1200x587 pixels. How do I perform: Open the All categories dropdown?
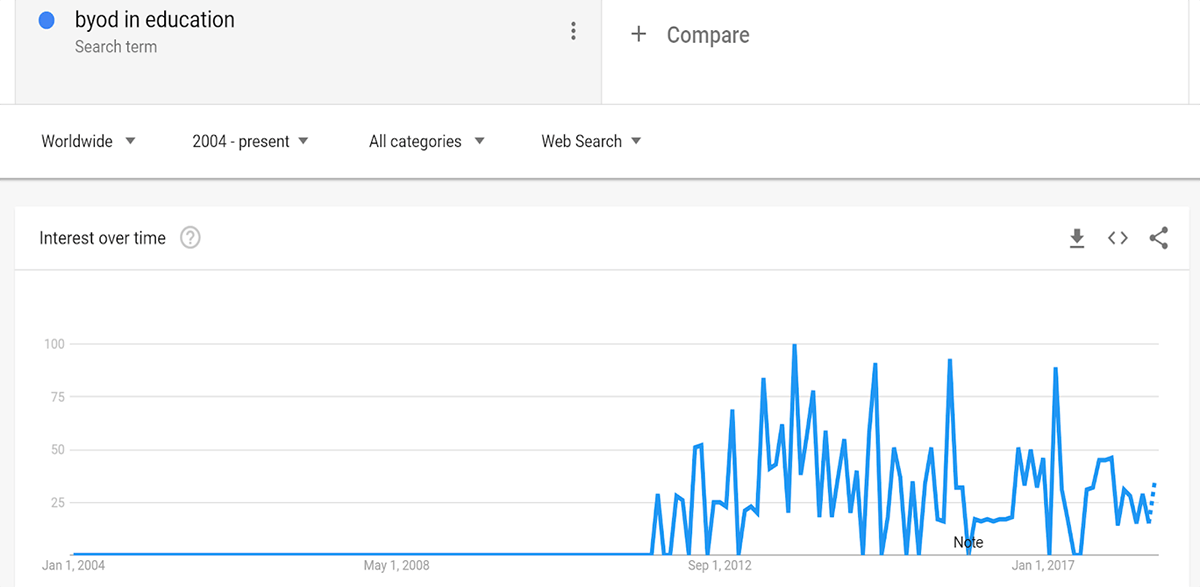click(x=426, y=141)
